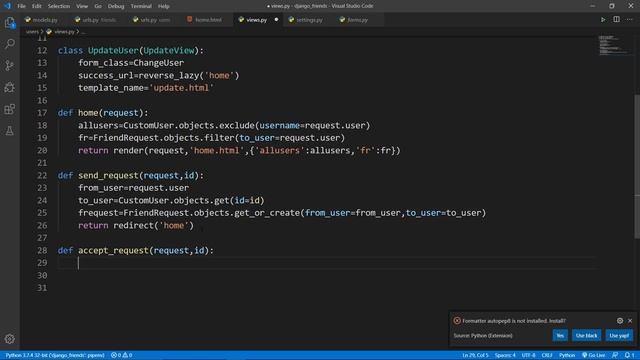Click the Use yapf button
640x360 pixels.
[619, 336]
